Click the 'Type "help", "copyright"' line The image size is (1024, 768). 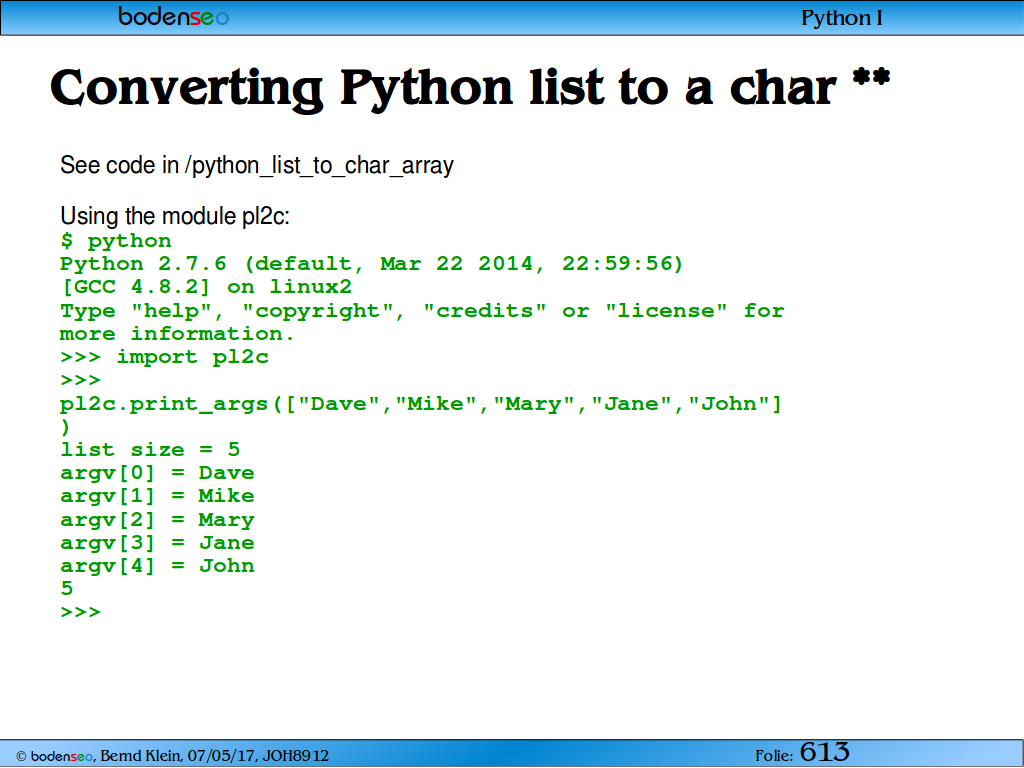pyautogui.click(x=422, y=311)
